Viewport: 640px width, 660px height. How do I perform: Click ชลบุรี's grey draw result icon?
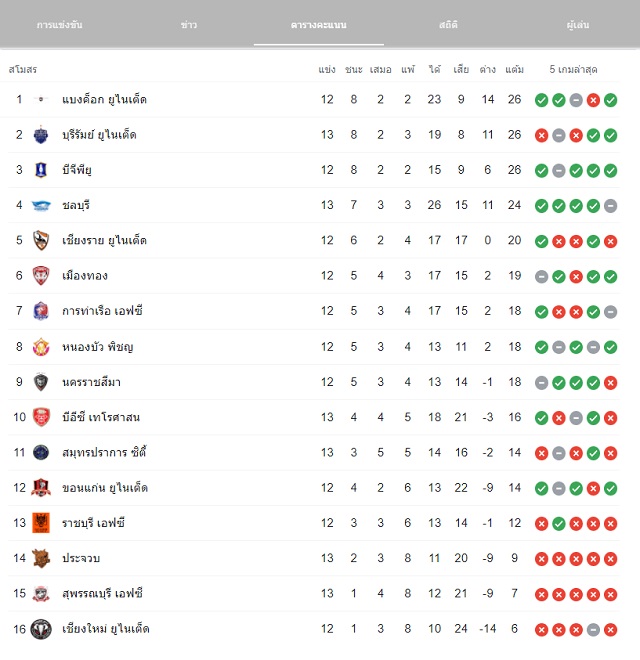coord(610,206)
